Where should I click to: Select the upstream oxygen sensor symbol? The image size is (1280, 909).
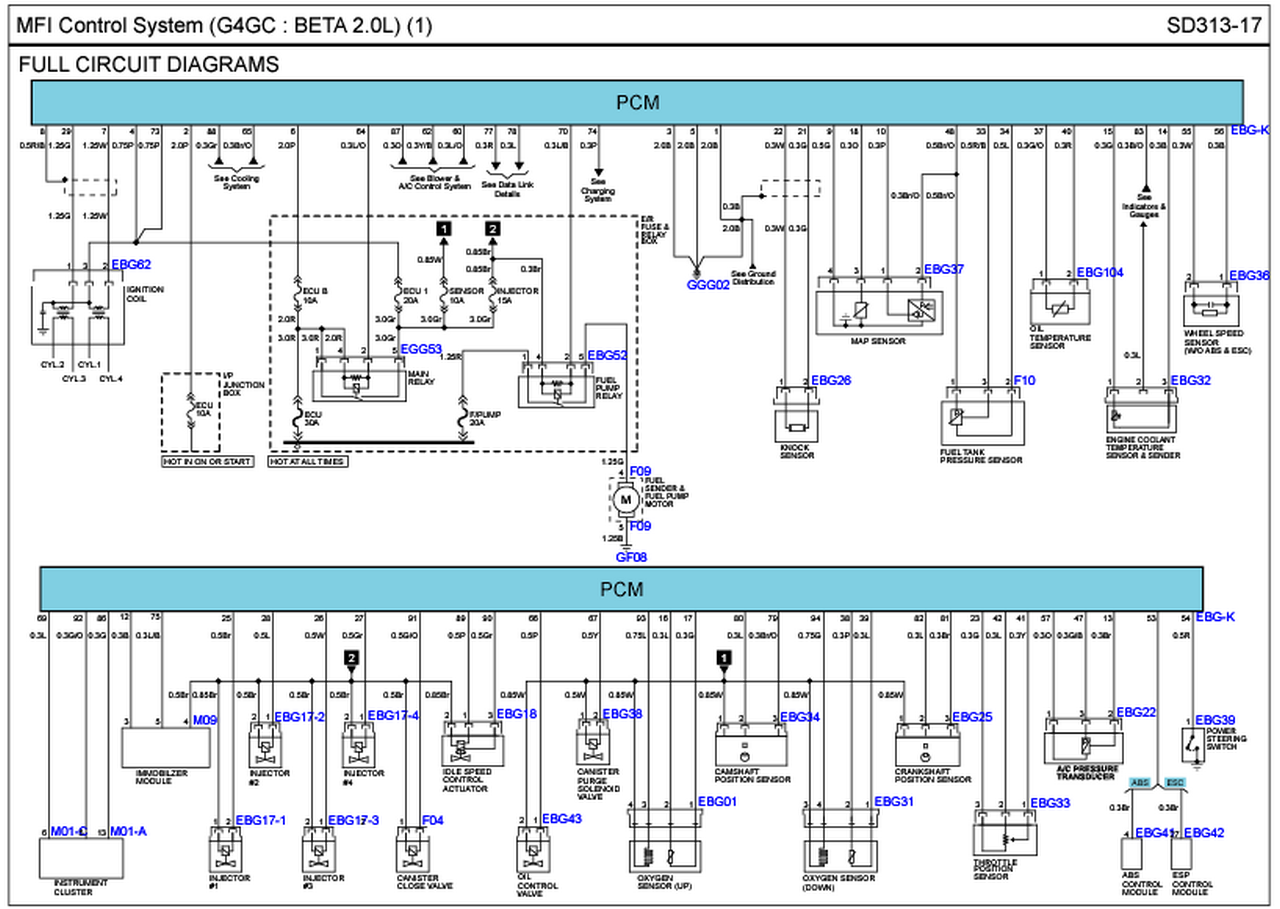[663, 858]
